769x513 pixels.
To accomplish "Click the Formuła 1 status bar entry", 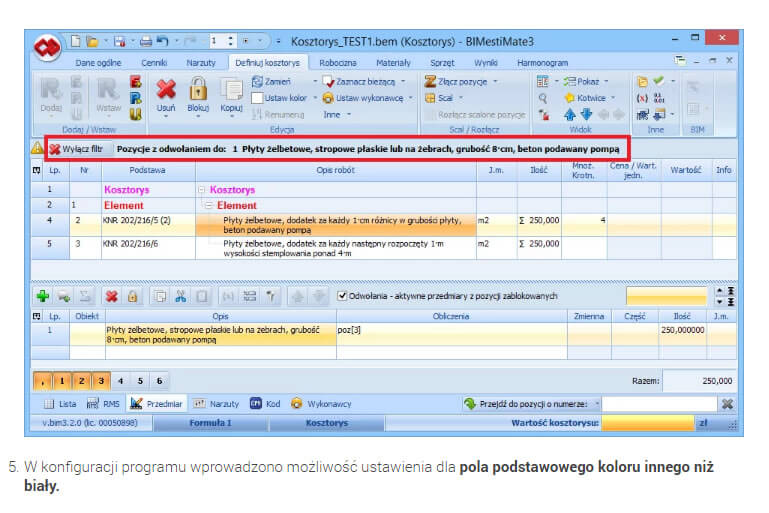I will point(210,423).
